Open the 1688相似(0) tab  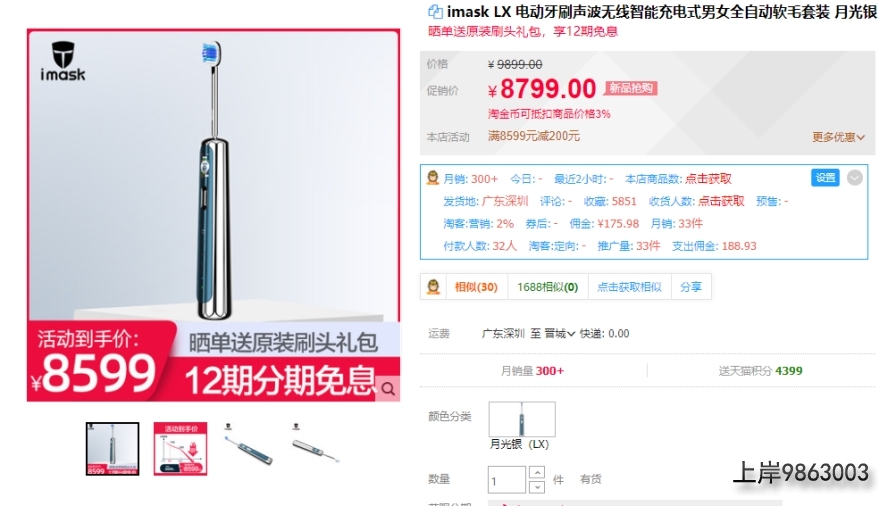(x=548, y=287)
